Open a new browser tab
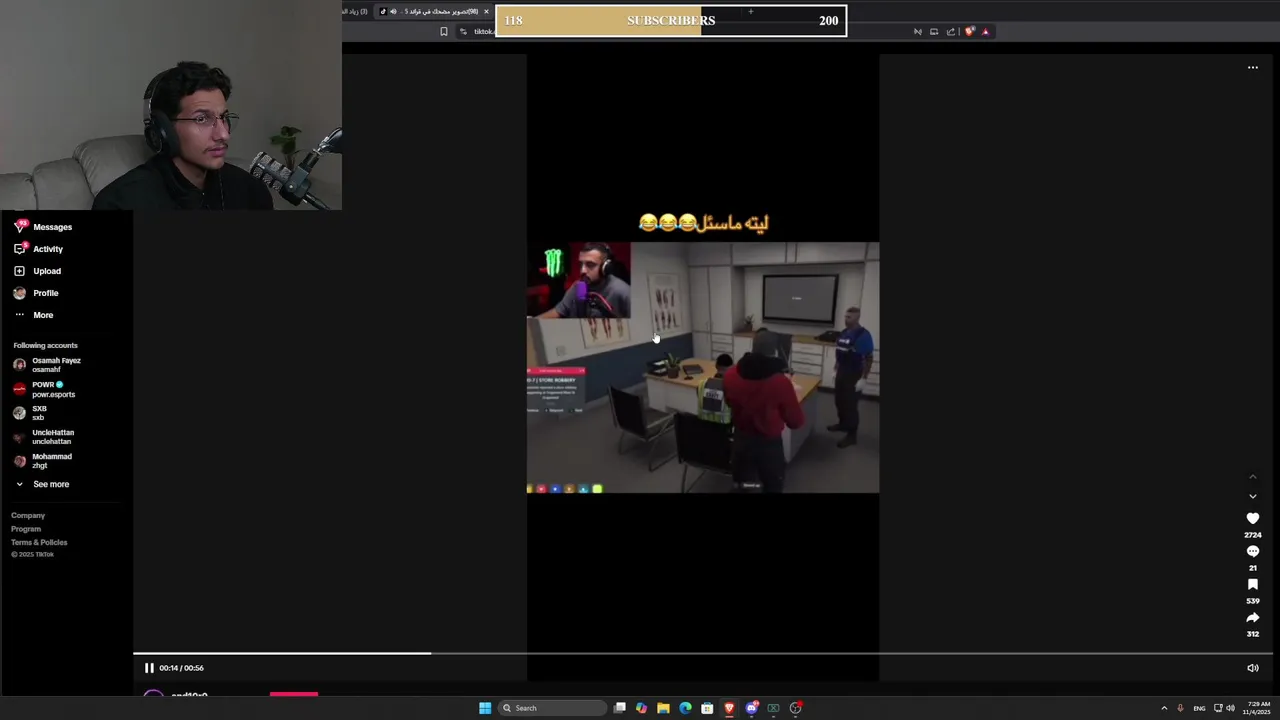The width and height of the screenshot is (1280, 720). coord(751,11)
